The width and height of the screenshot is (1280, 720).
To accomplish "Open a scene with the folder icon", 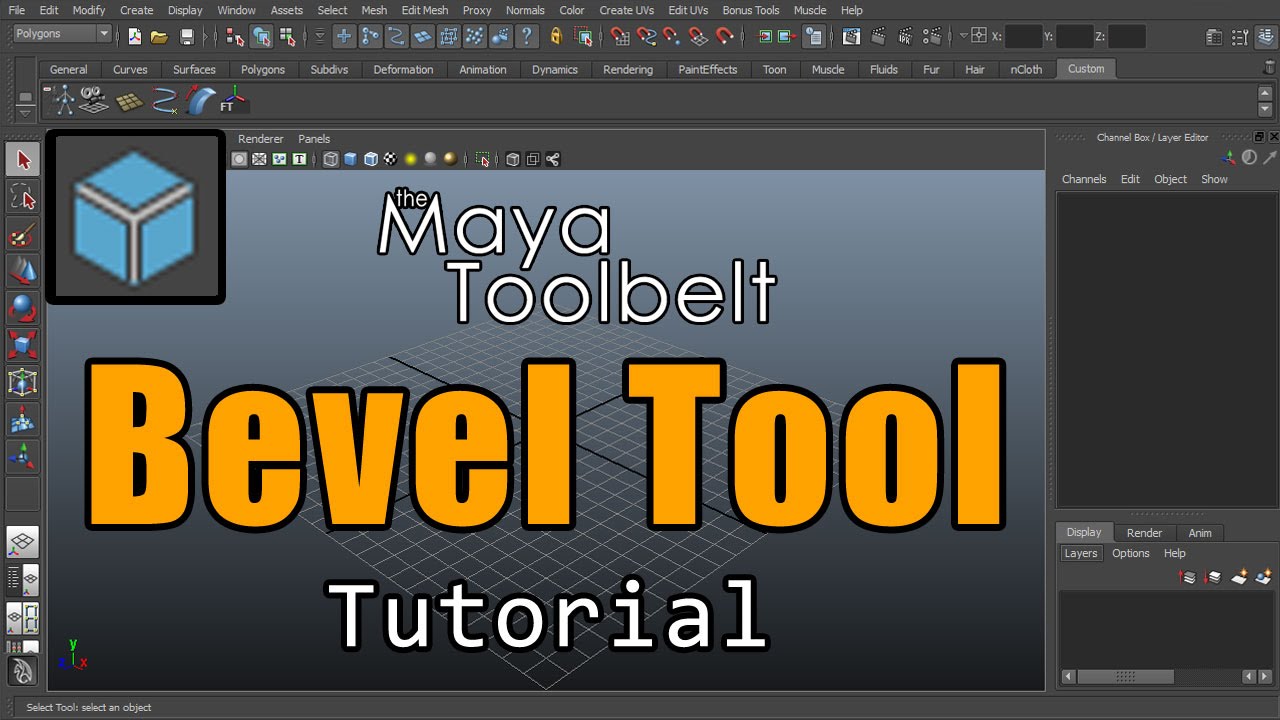I will [x=159, y=37].
